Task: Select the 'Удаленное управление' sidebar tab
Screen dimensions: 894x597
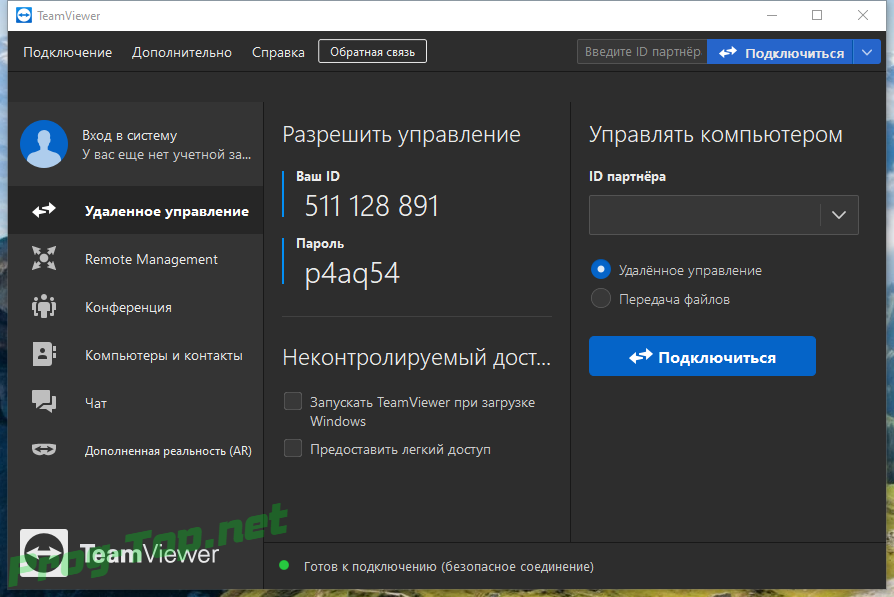Action: (x=136, y=210)
